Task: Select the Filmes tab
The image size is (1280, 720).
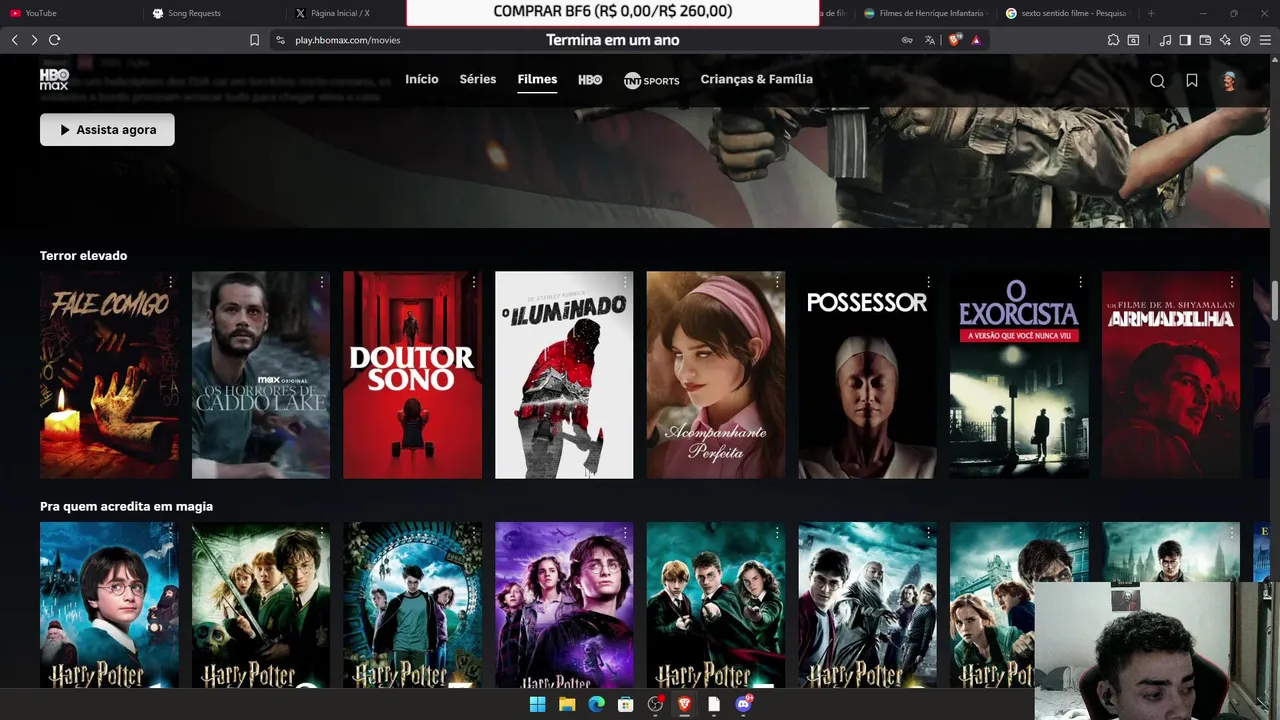Action: click(x=537, y=79)
